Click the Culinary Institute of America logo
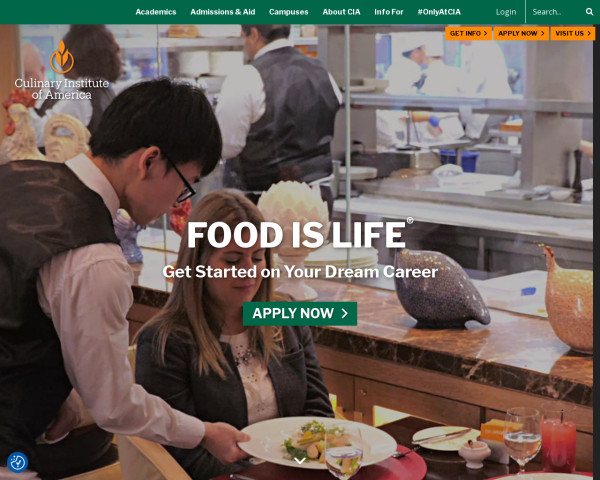600x480 pixels. coord(62,70)
